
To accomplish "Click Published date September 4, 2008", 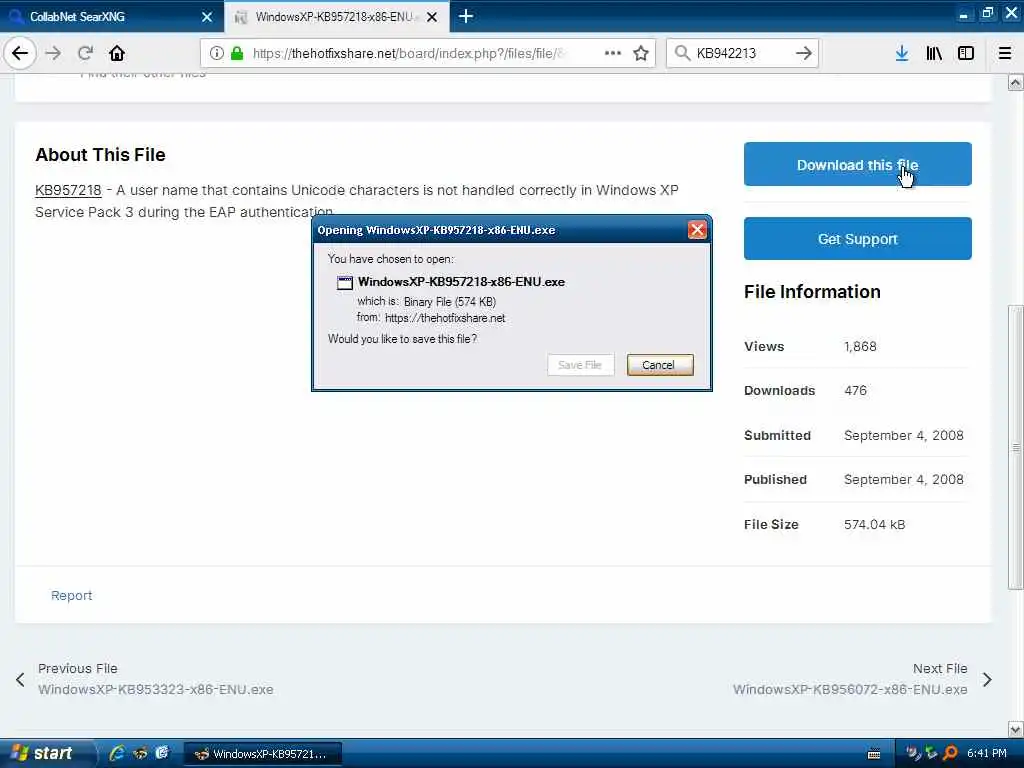I will tap(903, 479).
